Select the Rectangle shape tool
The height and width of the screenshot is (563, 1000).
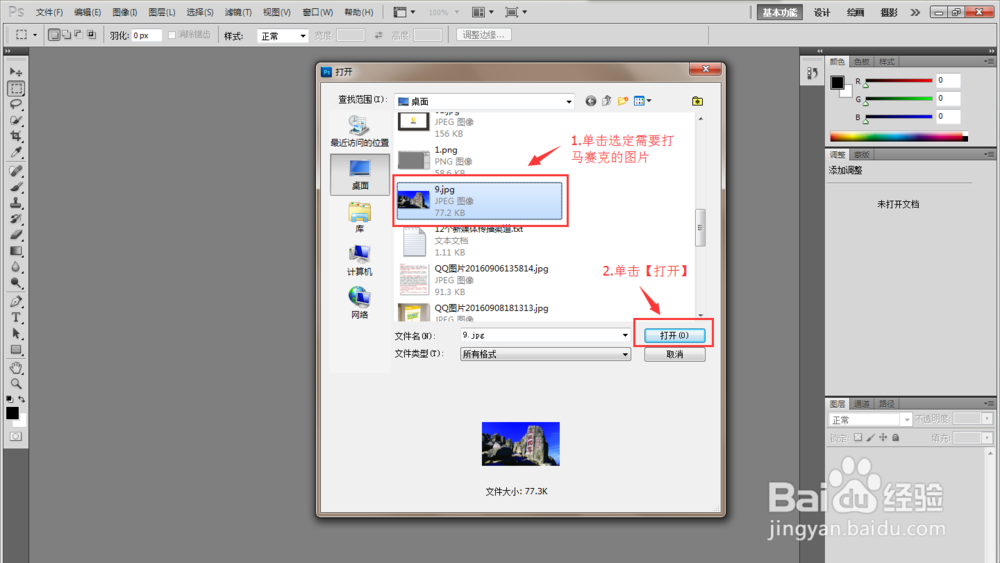16,349
